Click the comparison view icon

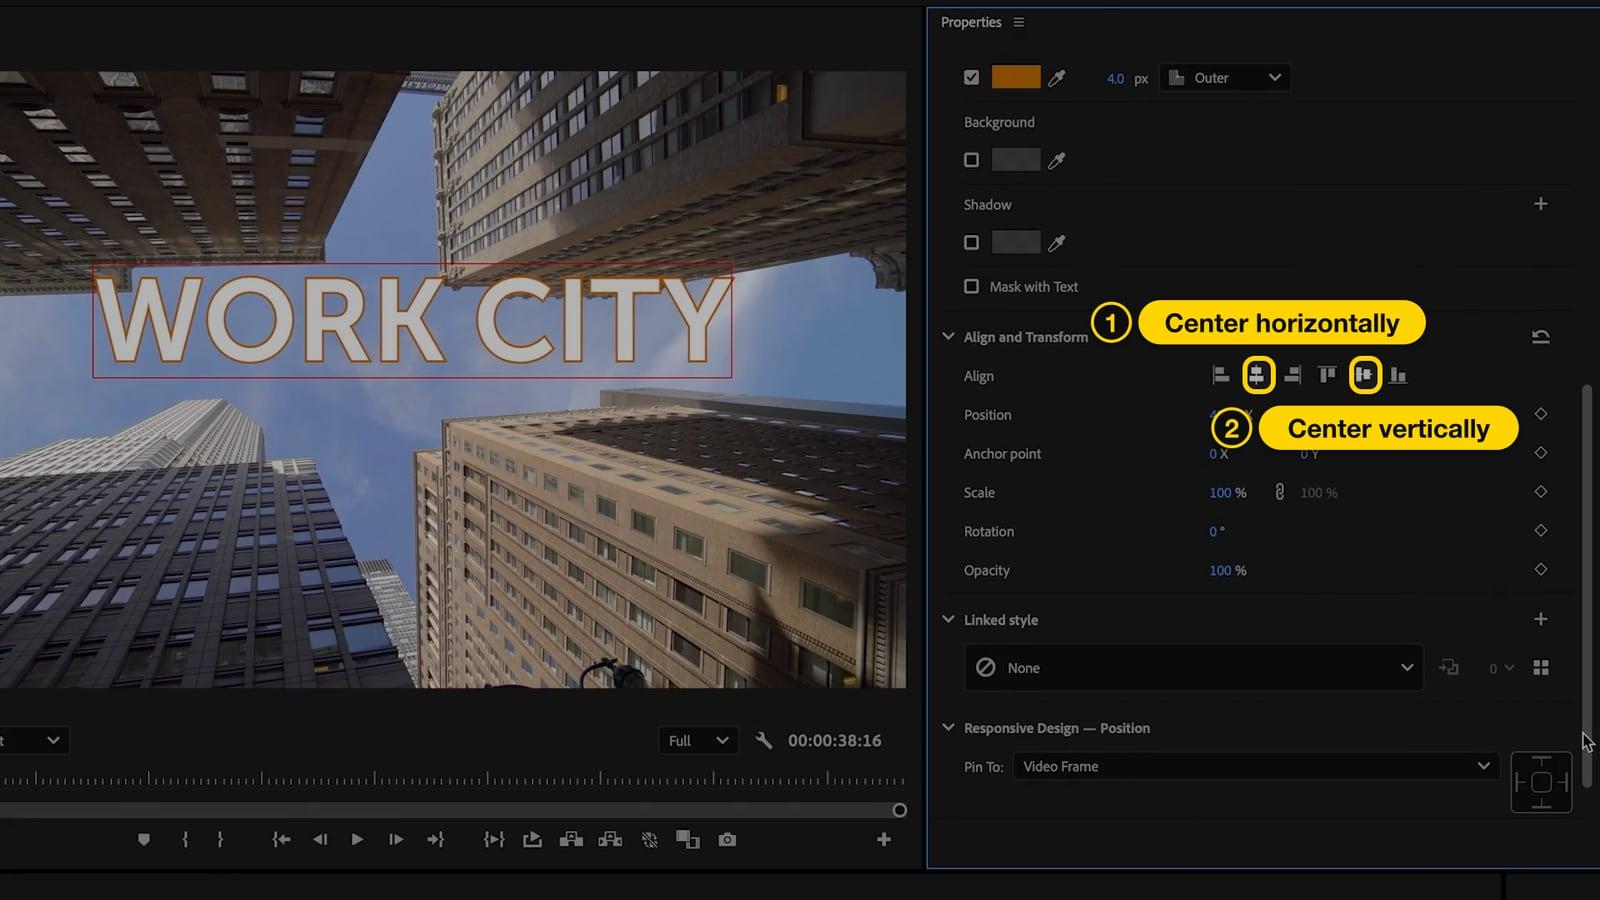coord(688,840)
